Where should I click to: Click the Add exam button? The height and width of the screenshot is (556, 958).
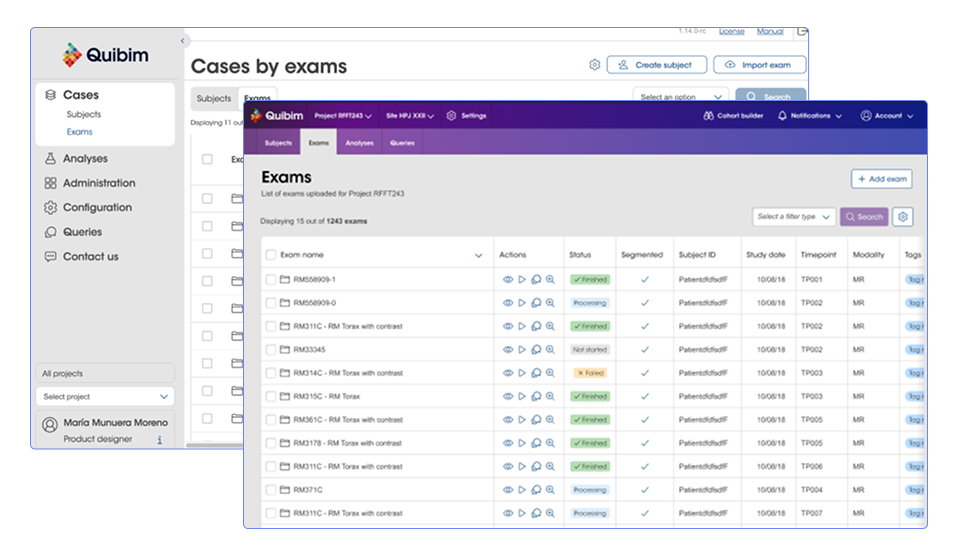(881, 179)
